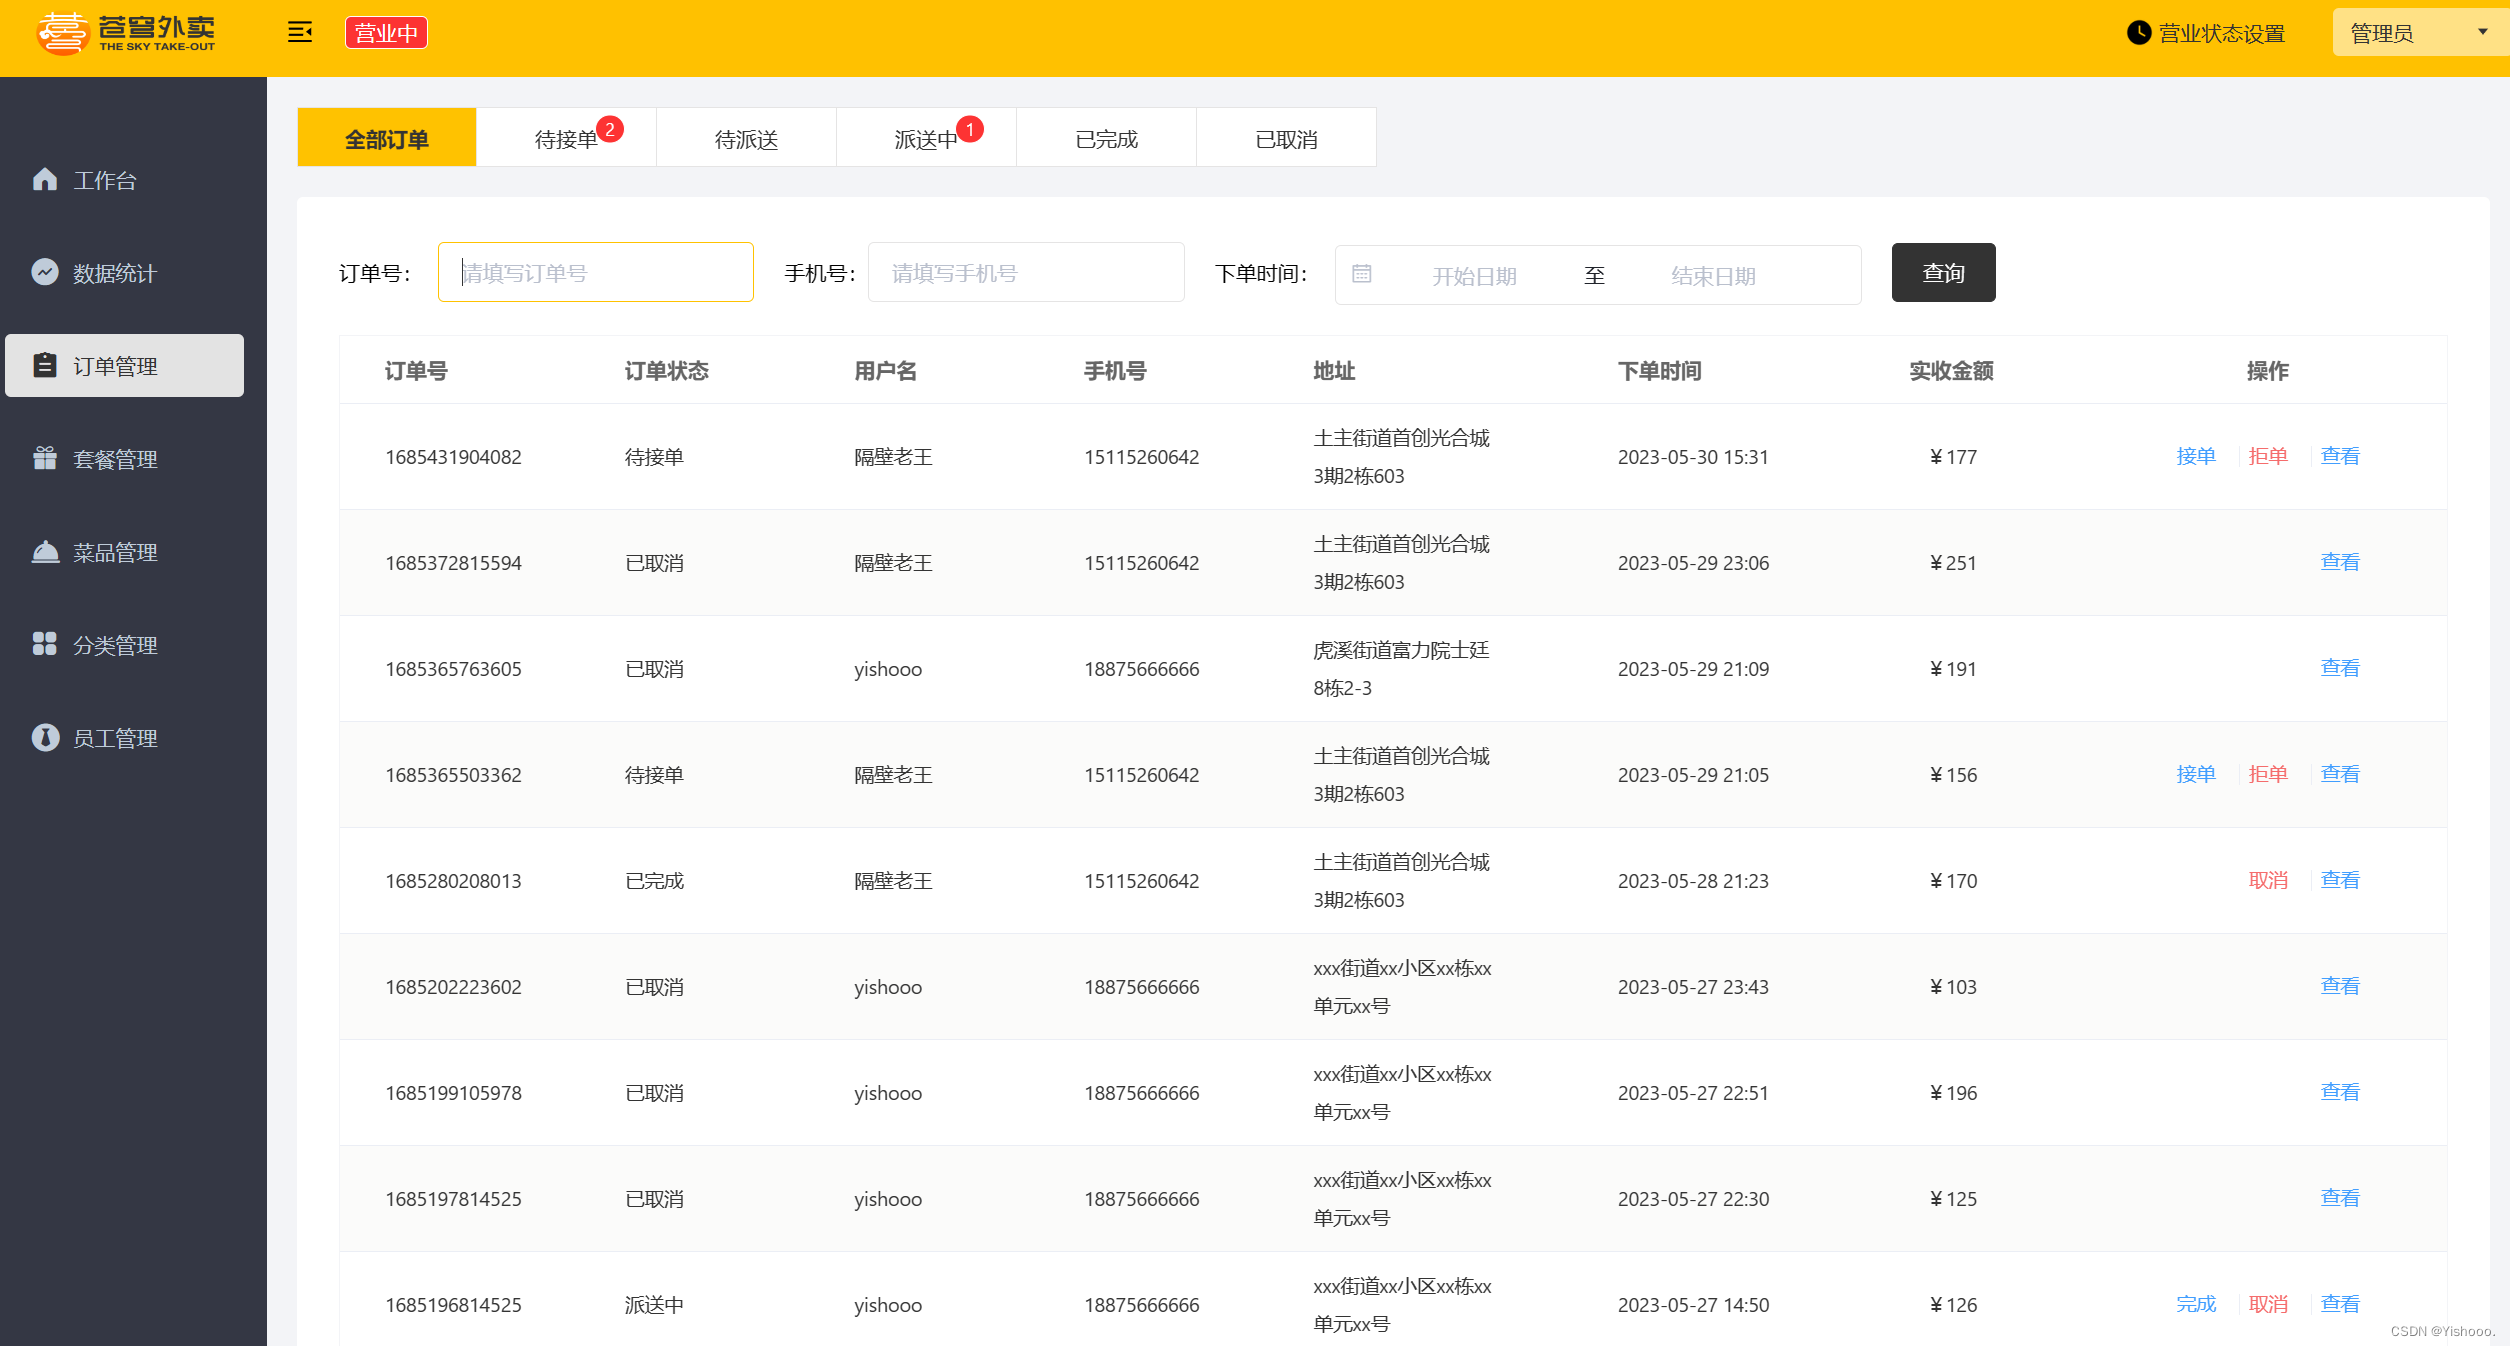Click 取消 for order 1685196814525
The image size is (2510, 1346).
(2268, 1304)
